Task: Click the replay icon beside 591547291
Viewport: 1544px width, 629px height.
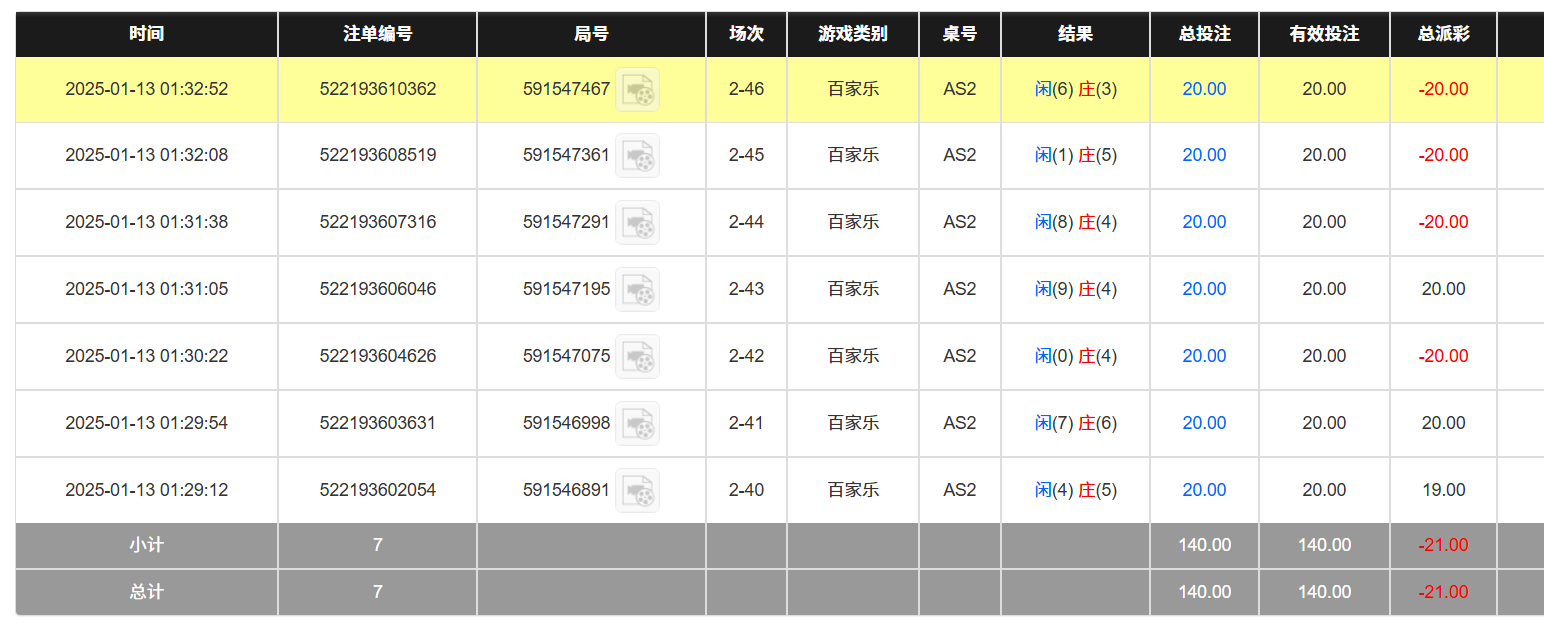Action: point(637,223)
